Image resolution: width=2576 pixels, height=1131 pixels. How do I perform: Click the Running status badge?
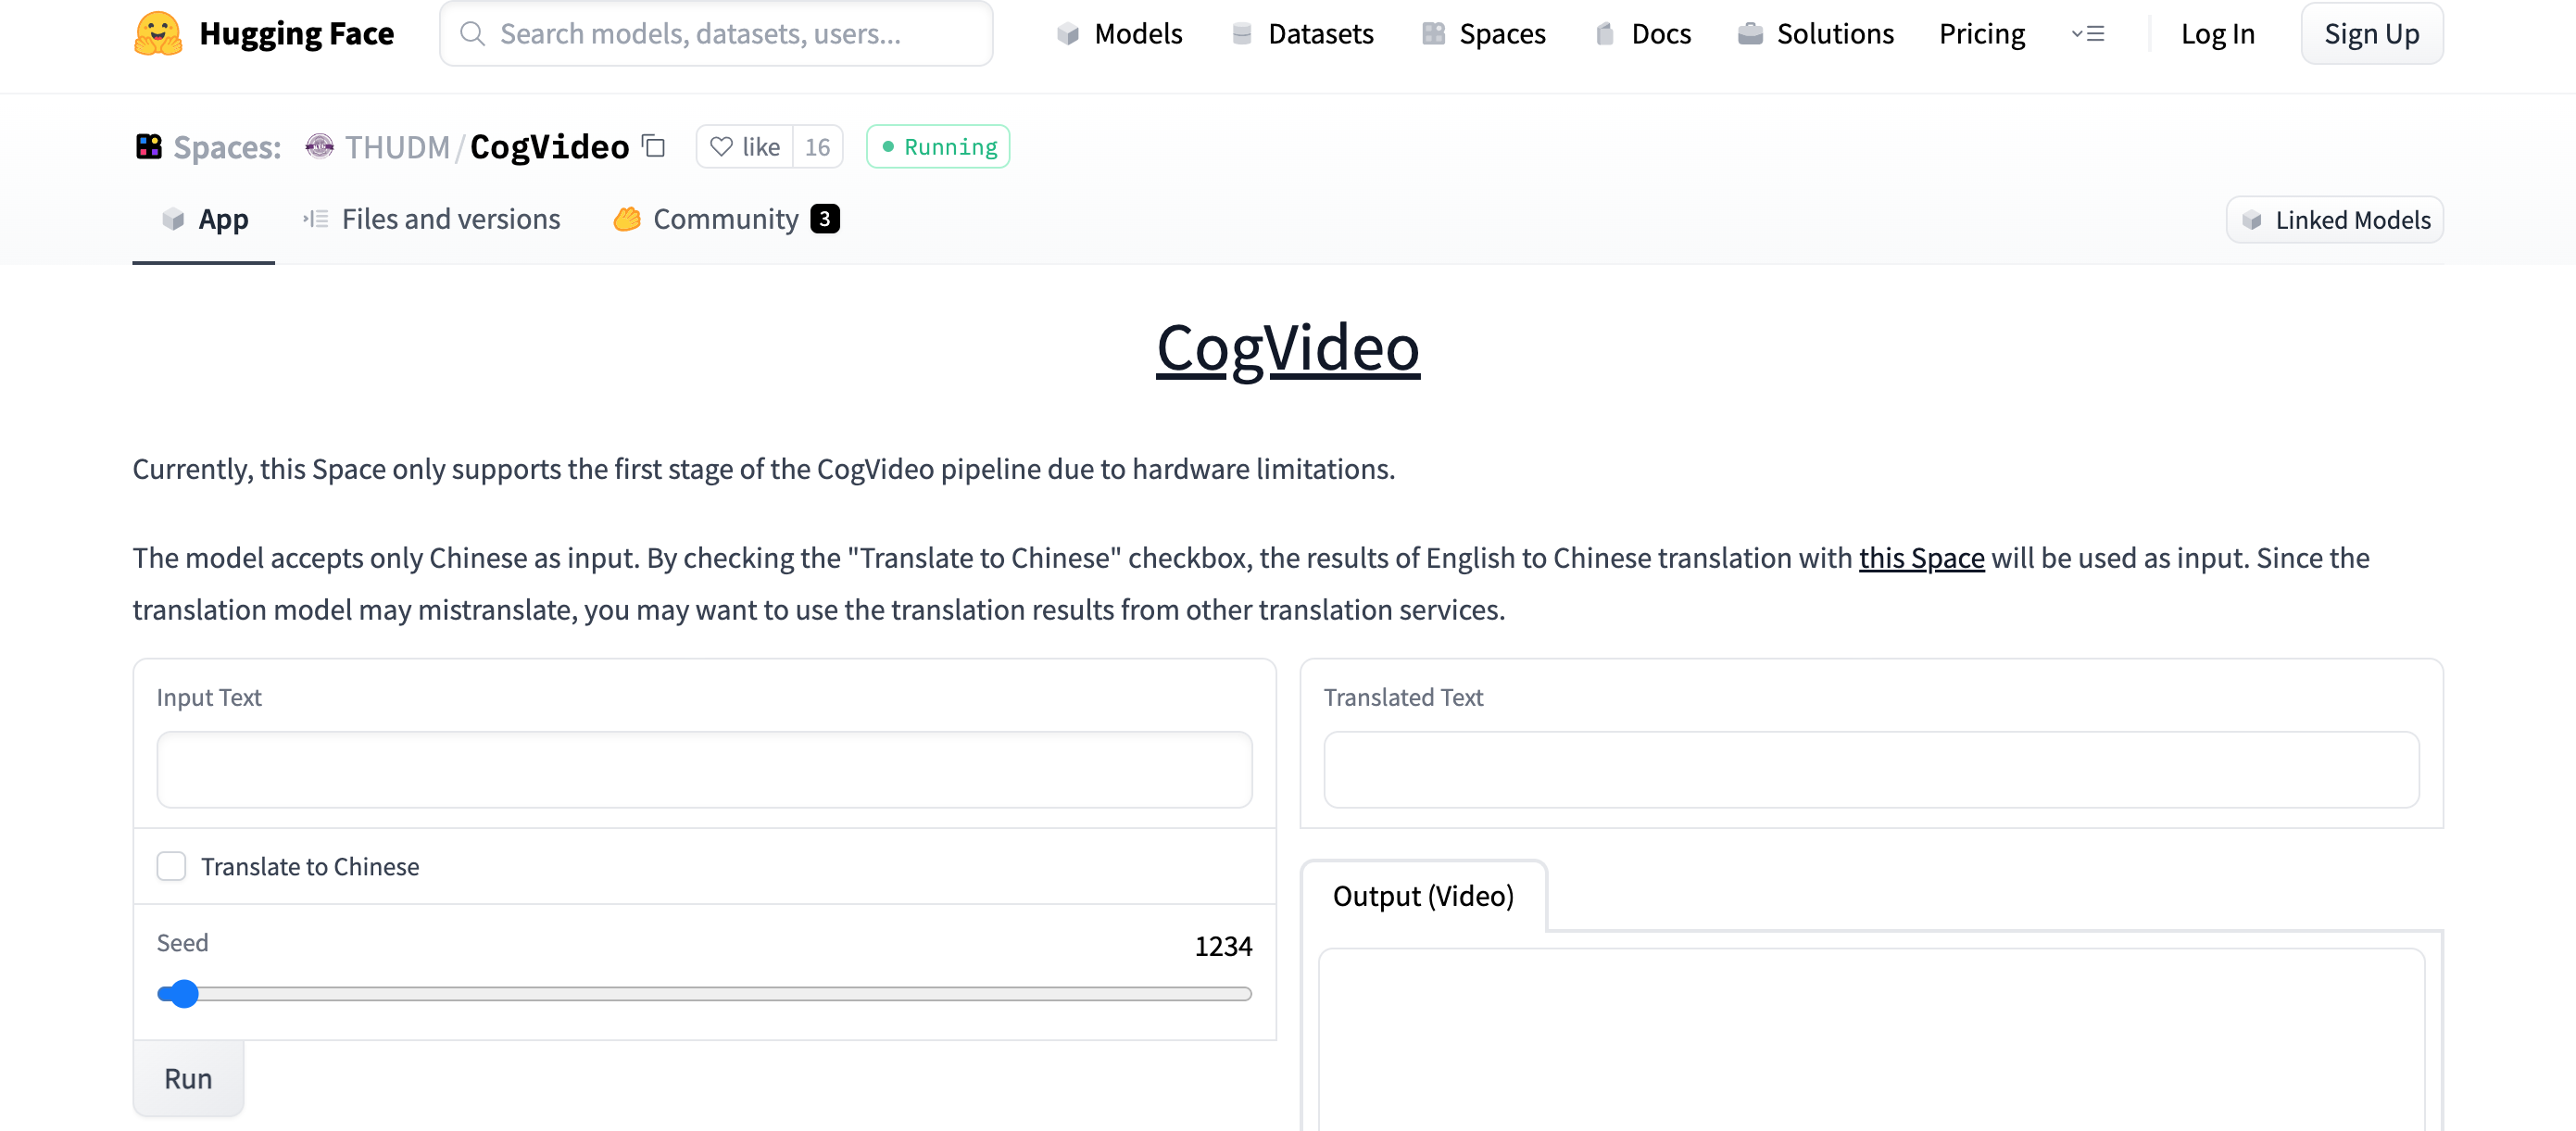click(938, 147)
